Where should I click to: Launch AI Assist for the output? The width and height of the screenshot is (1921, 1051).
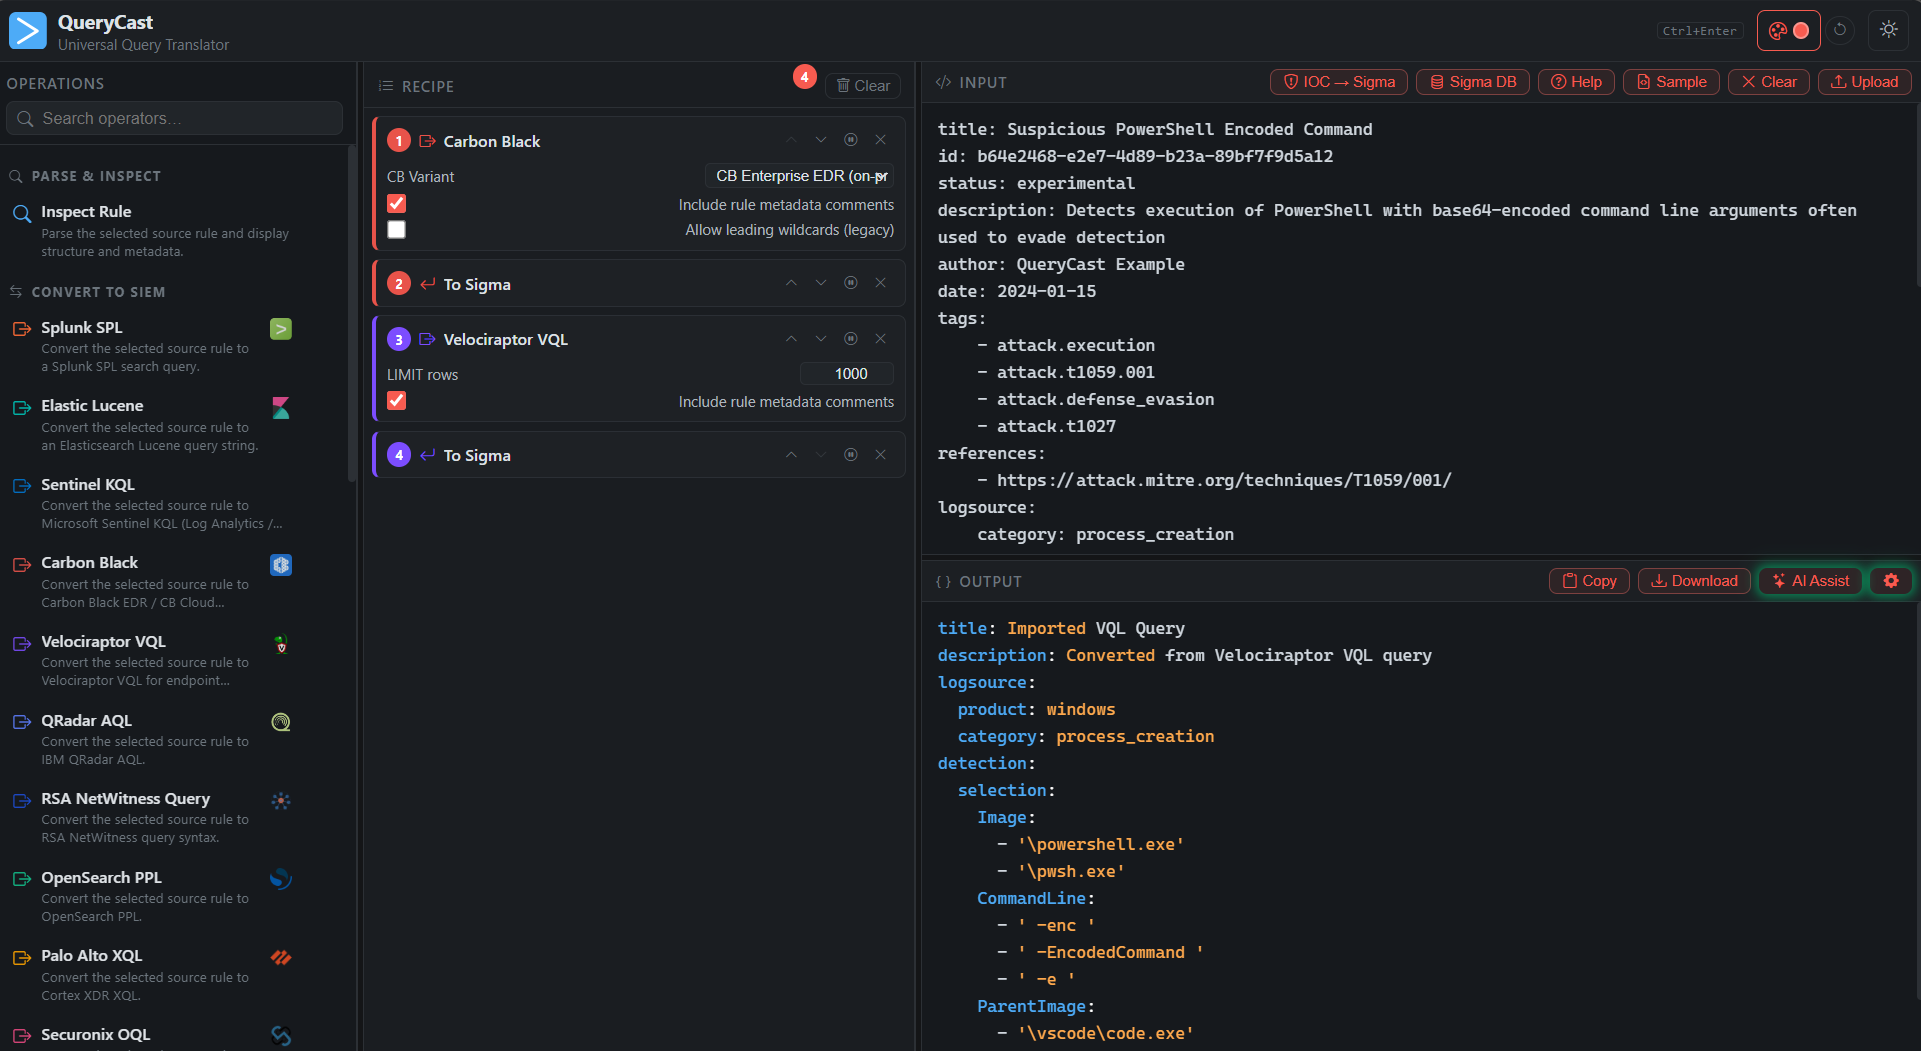tap(1810, 581)
